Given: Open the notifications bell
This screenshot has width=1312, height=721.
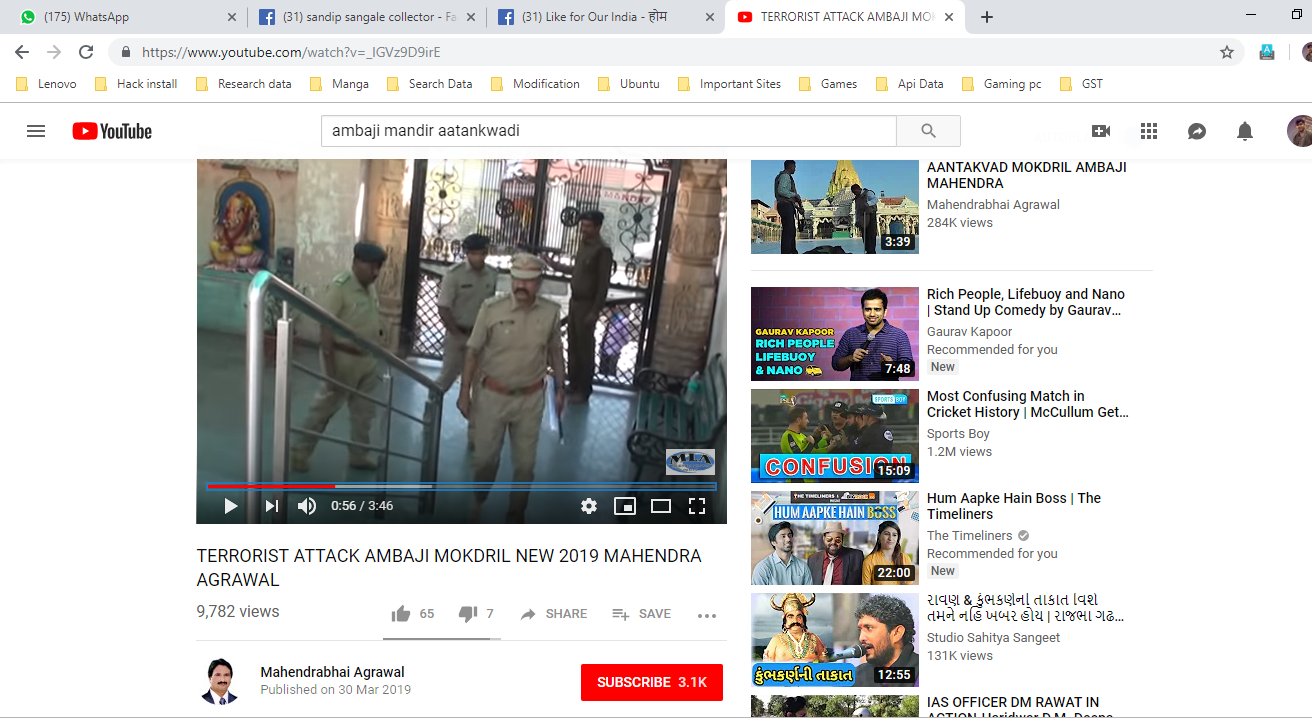Looking at the screenshot, I should (x=1245, y=131).
